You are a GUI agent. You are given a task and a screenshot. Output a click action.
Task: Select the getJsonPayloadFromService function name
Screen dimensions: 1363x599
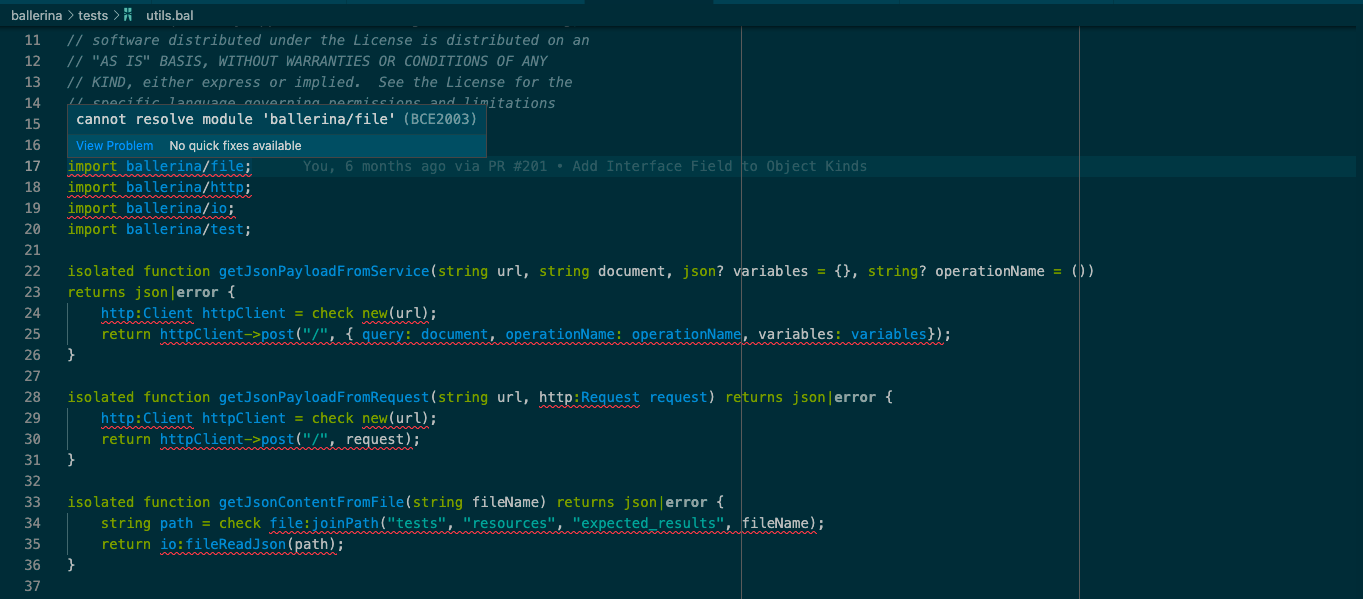pos(323,270)
